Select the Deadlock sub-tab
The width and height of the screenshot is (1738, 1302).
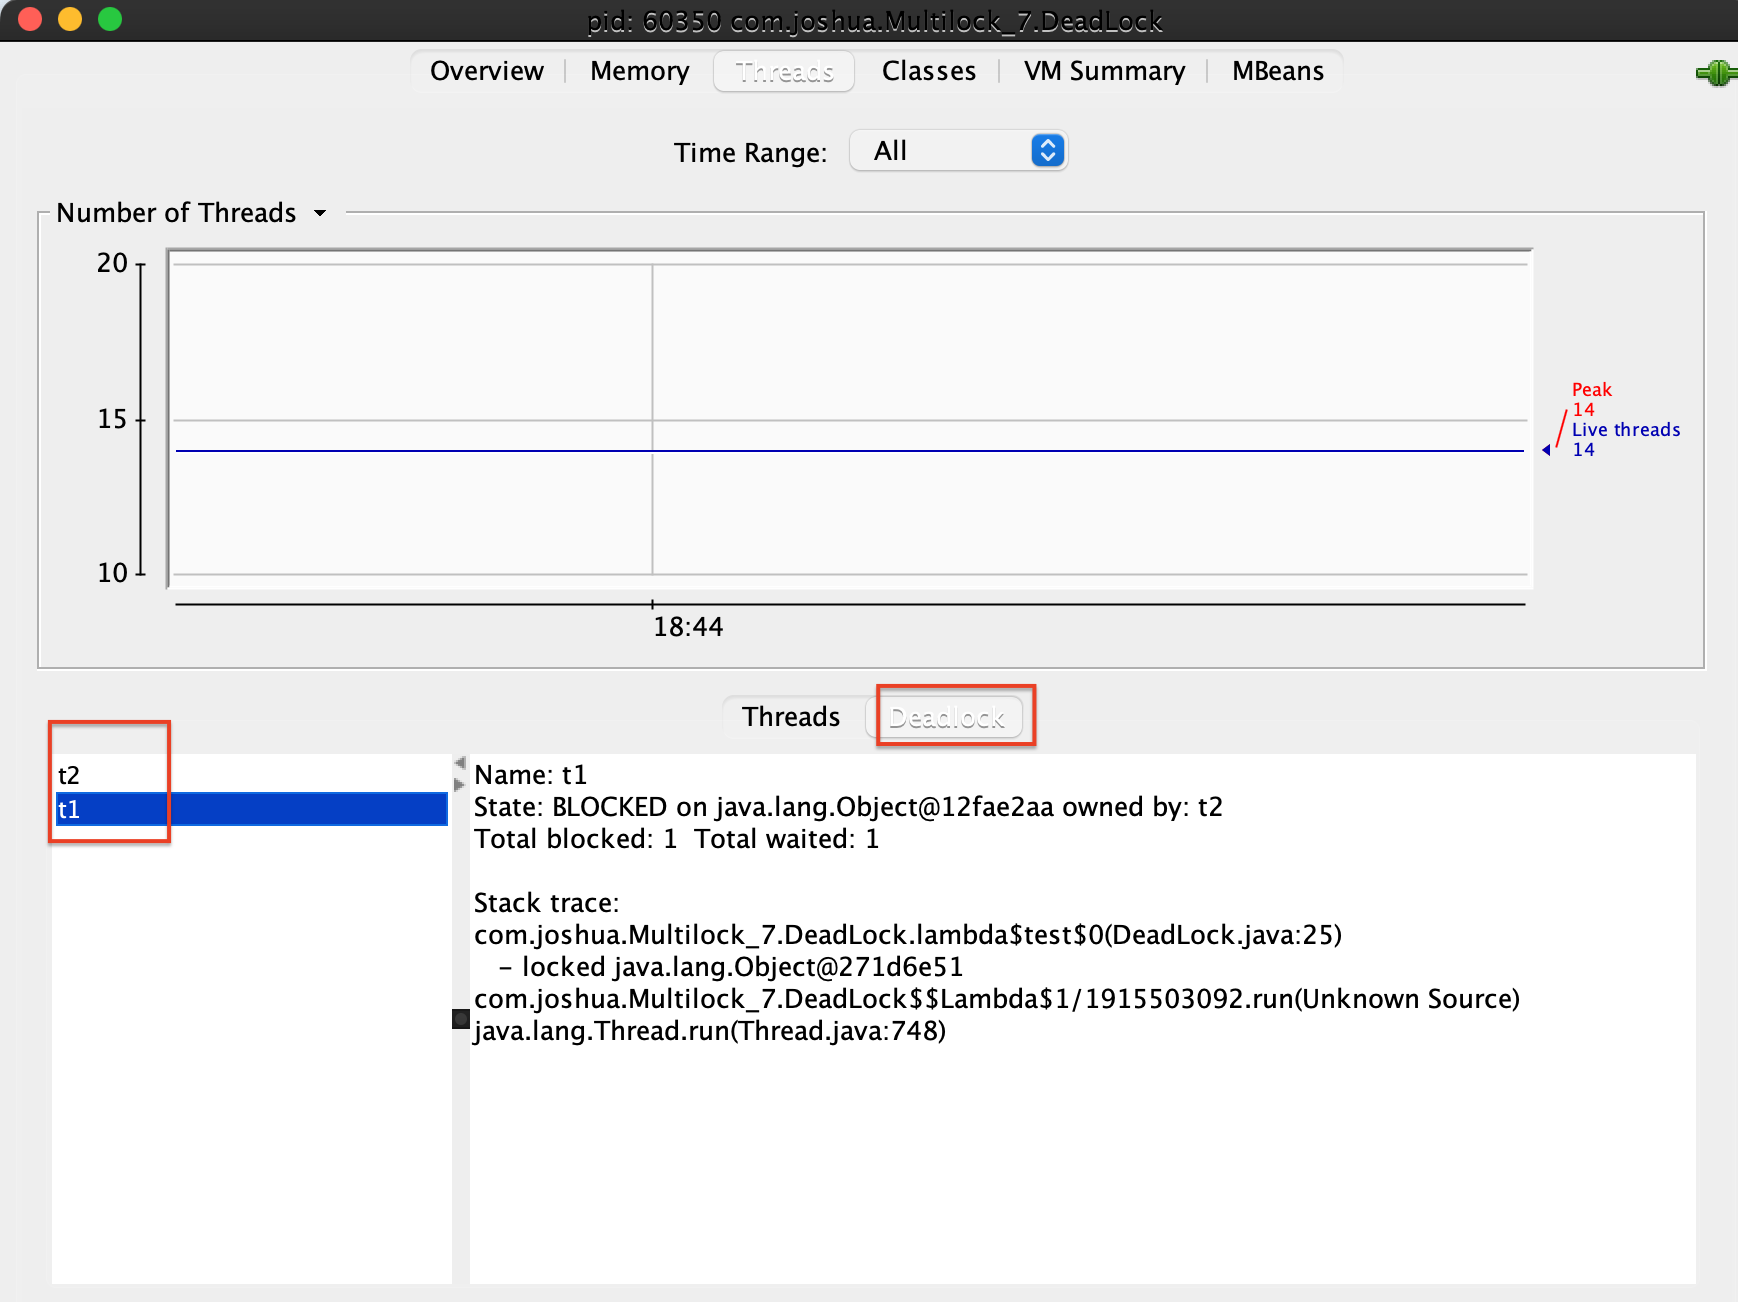pyautogui.click(x=946, y=717)
